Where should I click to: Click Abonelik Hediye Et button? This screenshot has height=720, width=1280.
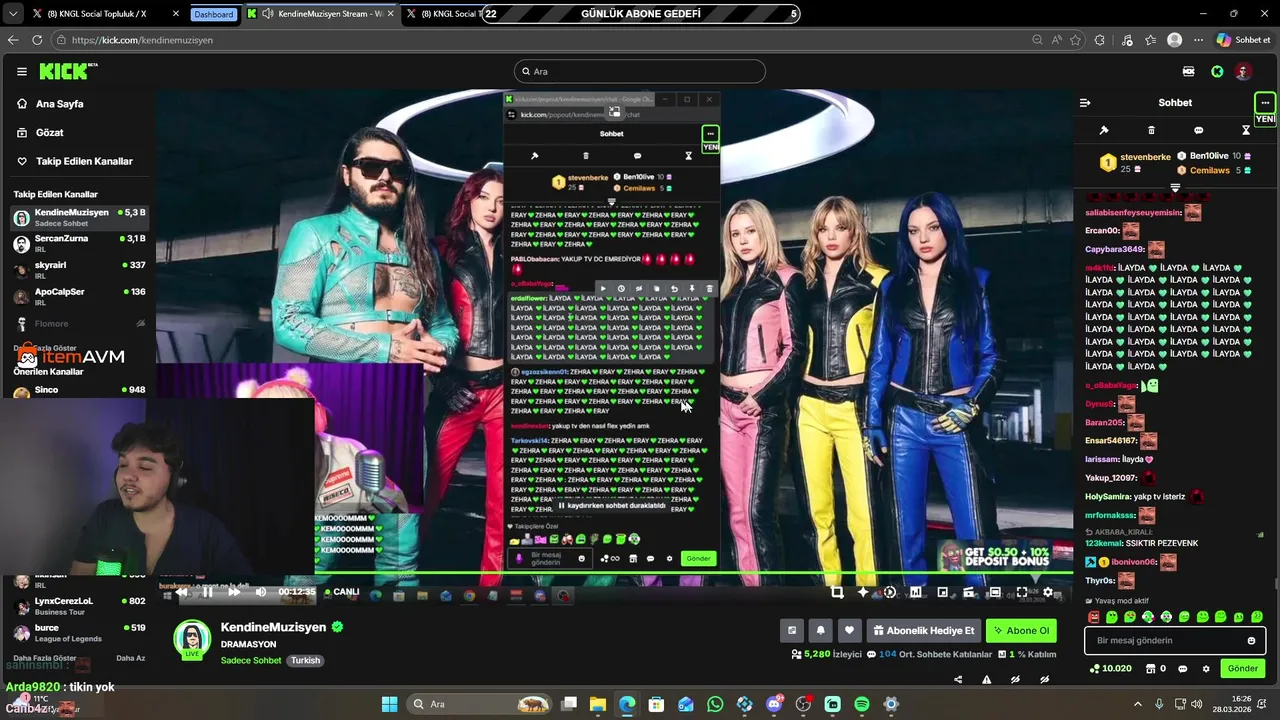pos(924,630)
